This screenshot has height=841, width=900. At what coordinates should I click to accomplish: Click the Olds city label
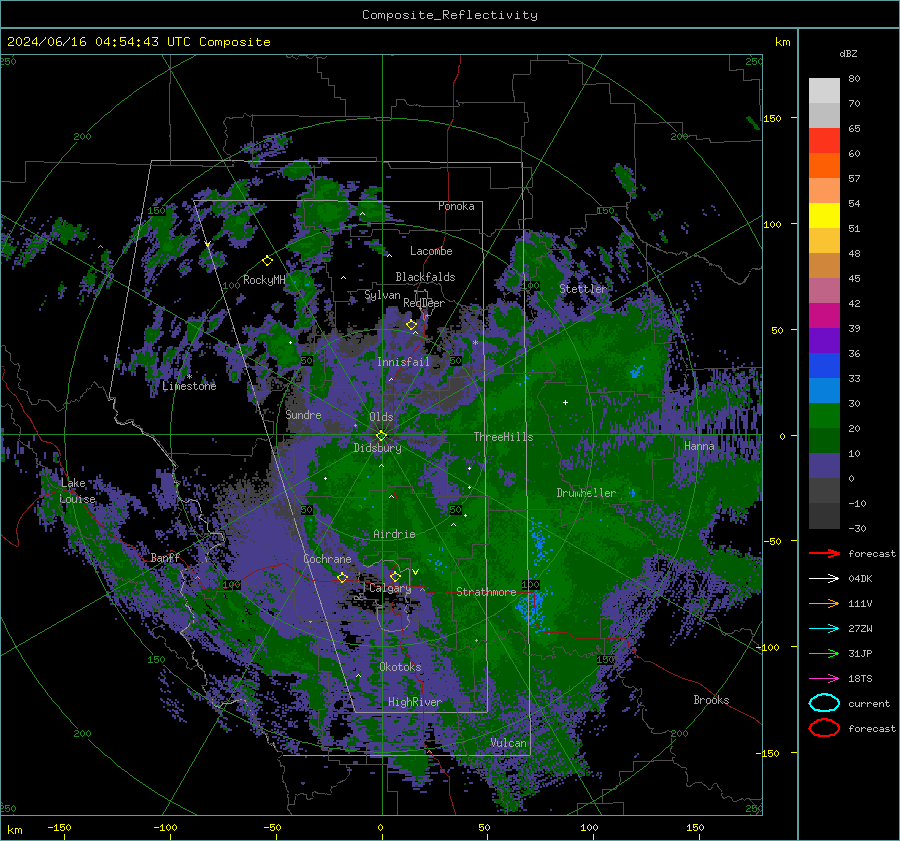point(381,417)
